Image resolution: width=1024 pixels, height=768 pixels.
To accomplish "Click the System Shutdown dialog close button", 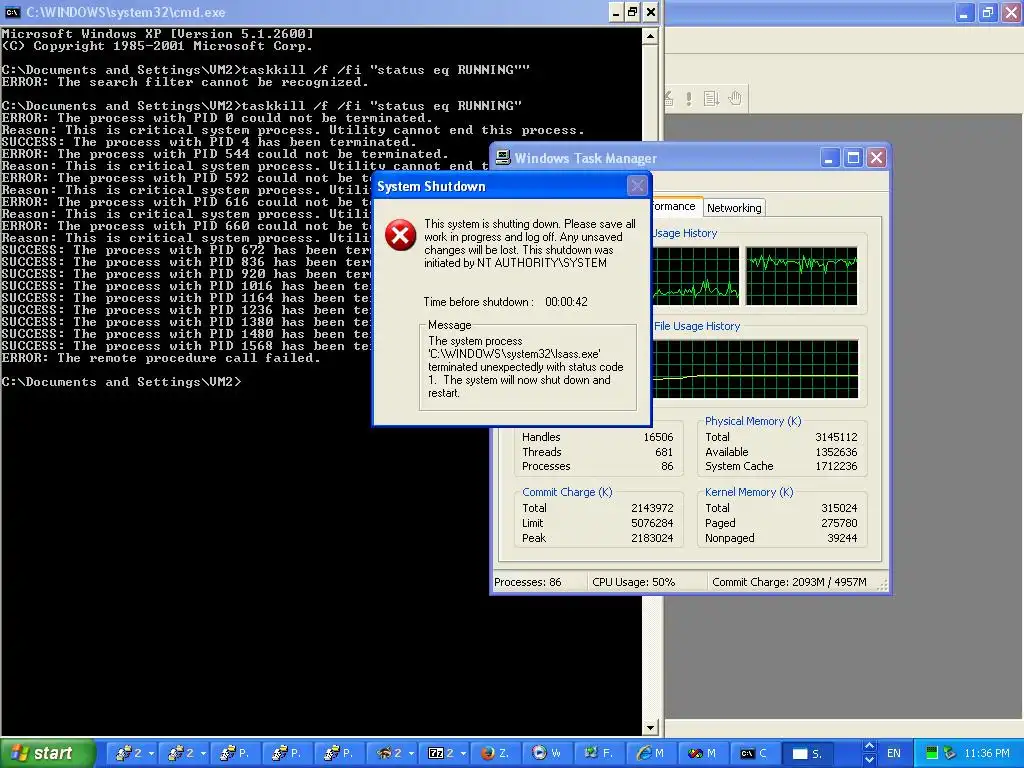I will coord(637,186).
